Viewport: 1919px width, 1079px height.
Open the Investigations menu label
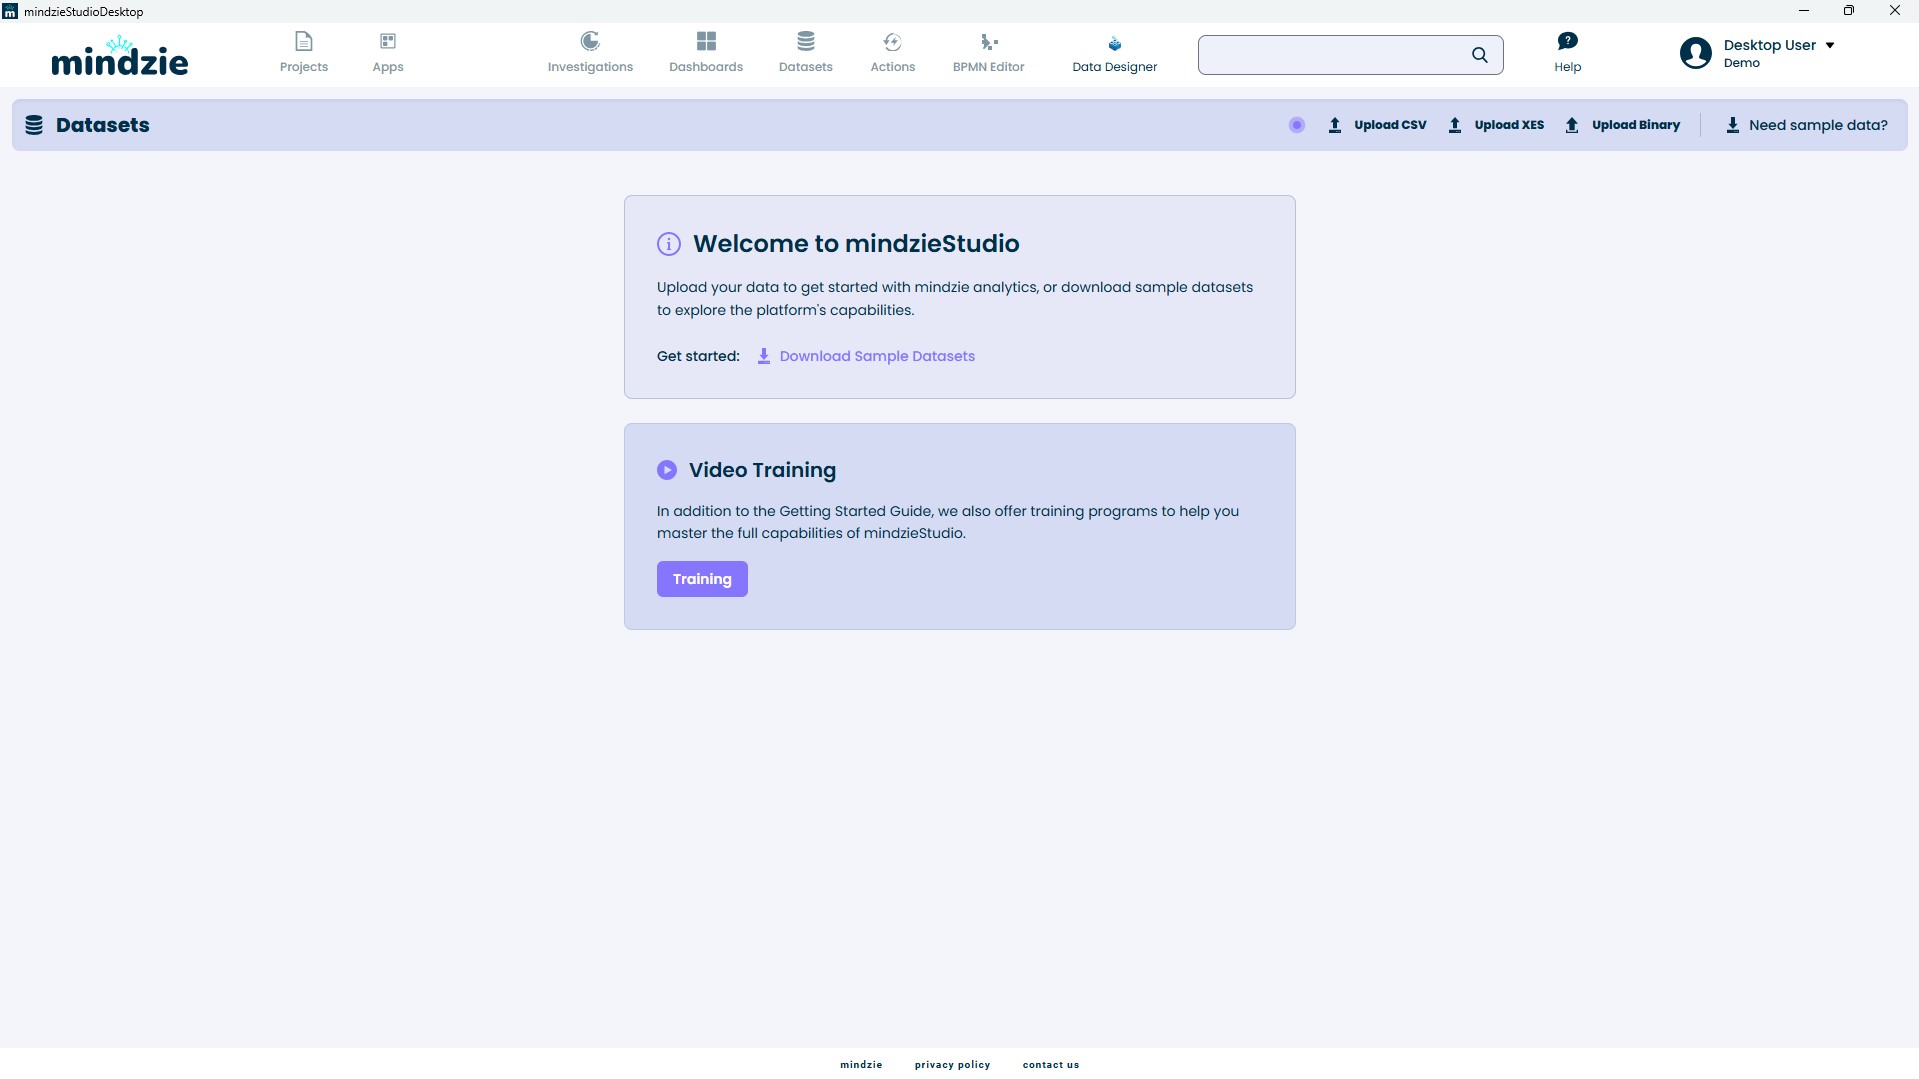coord(590,67)
